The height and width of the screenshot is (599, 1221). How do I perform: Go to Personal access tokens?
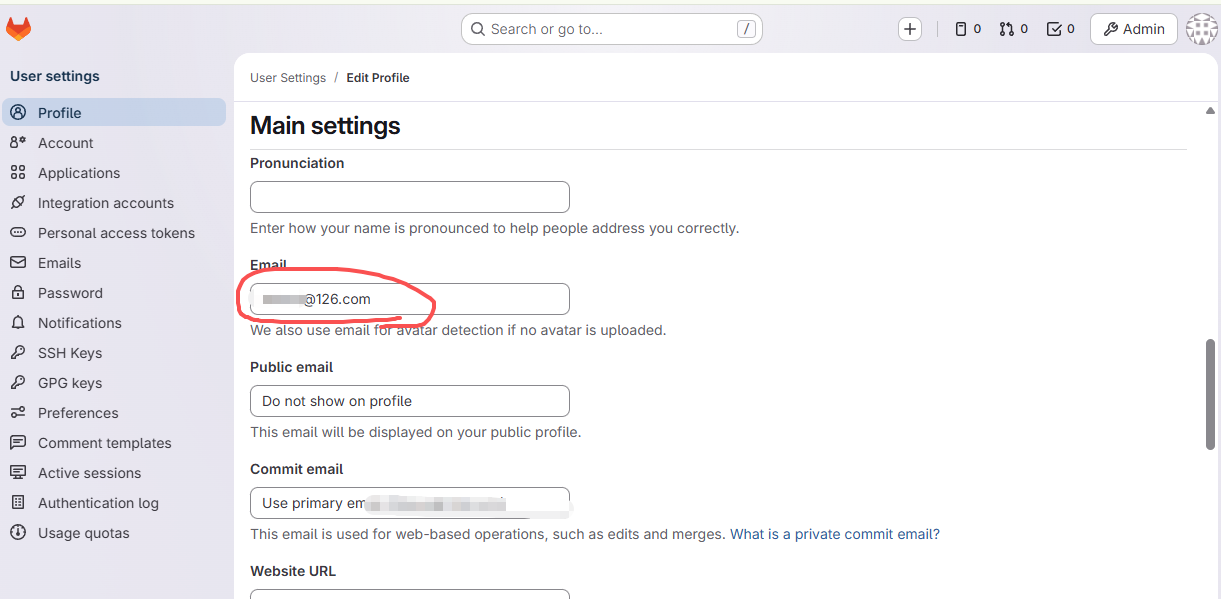click(x=116, y=233)
